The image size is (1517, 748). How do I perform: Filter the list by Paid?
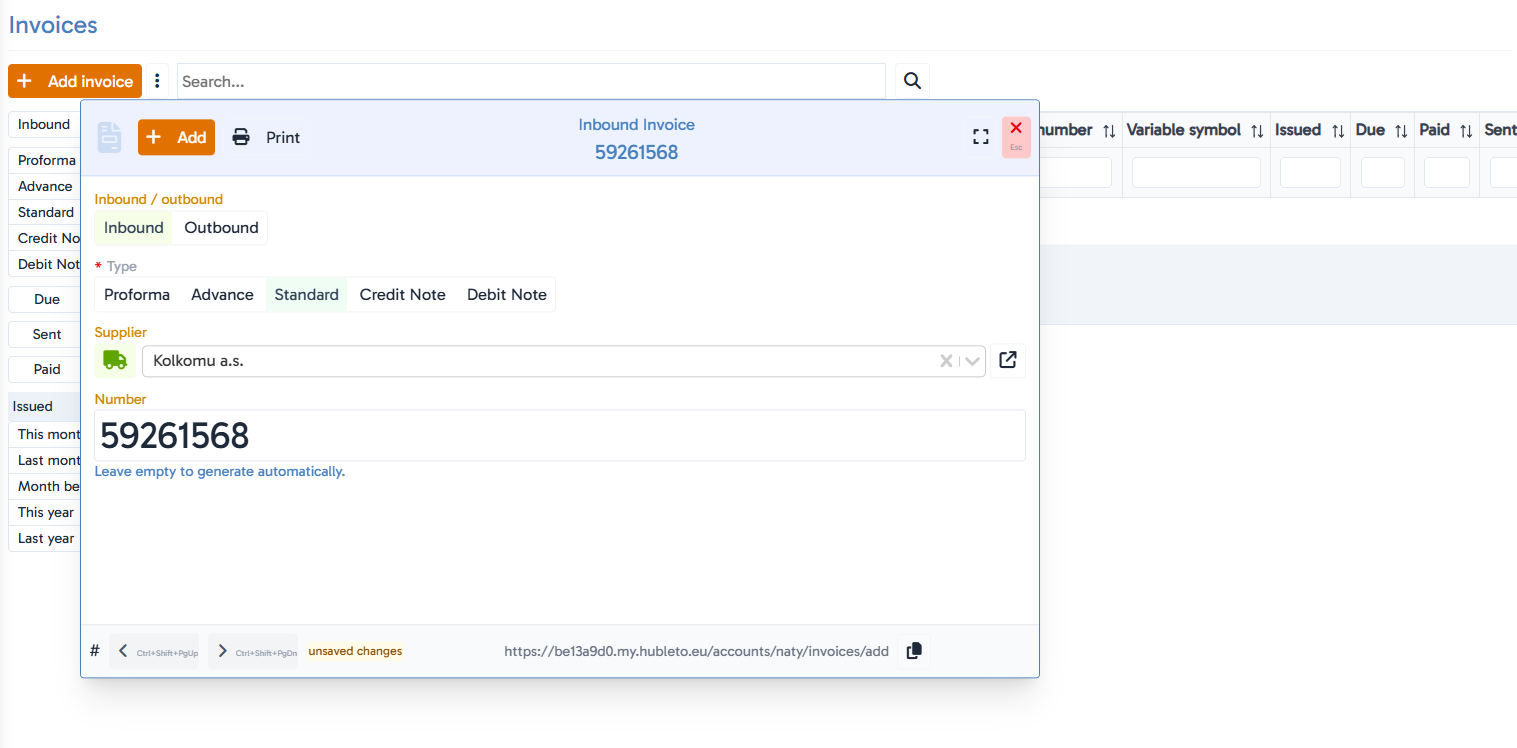point(46,369)
